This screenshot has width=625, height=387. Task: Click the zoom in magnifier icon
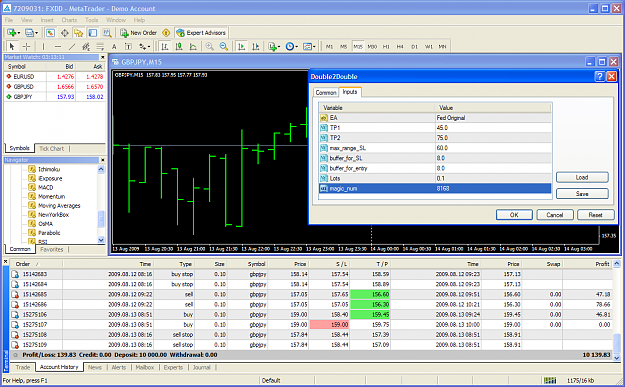209,47
